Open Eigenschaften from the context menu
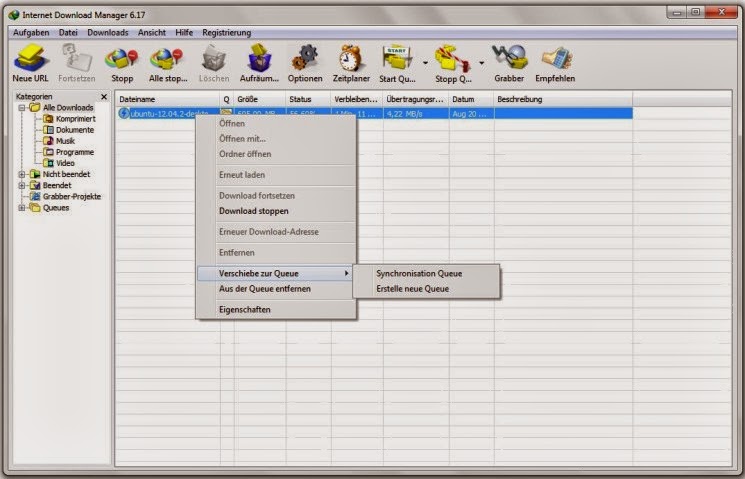745x479 pixels. (x=276, y=310)
